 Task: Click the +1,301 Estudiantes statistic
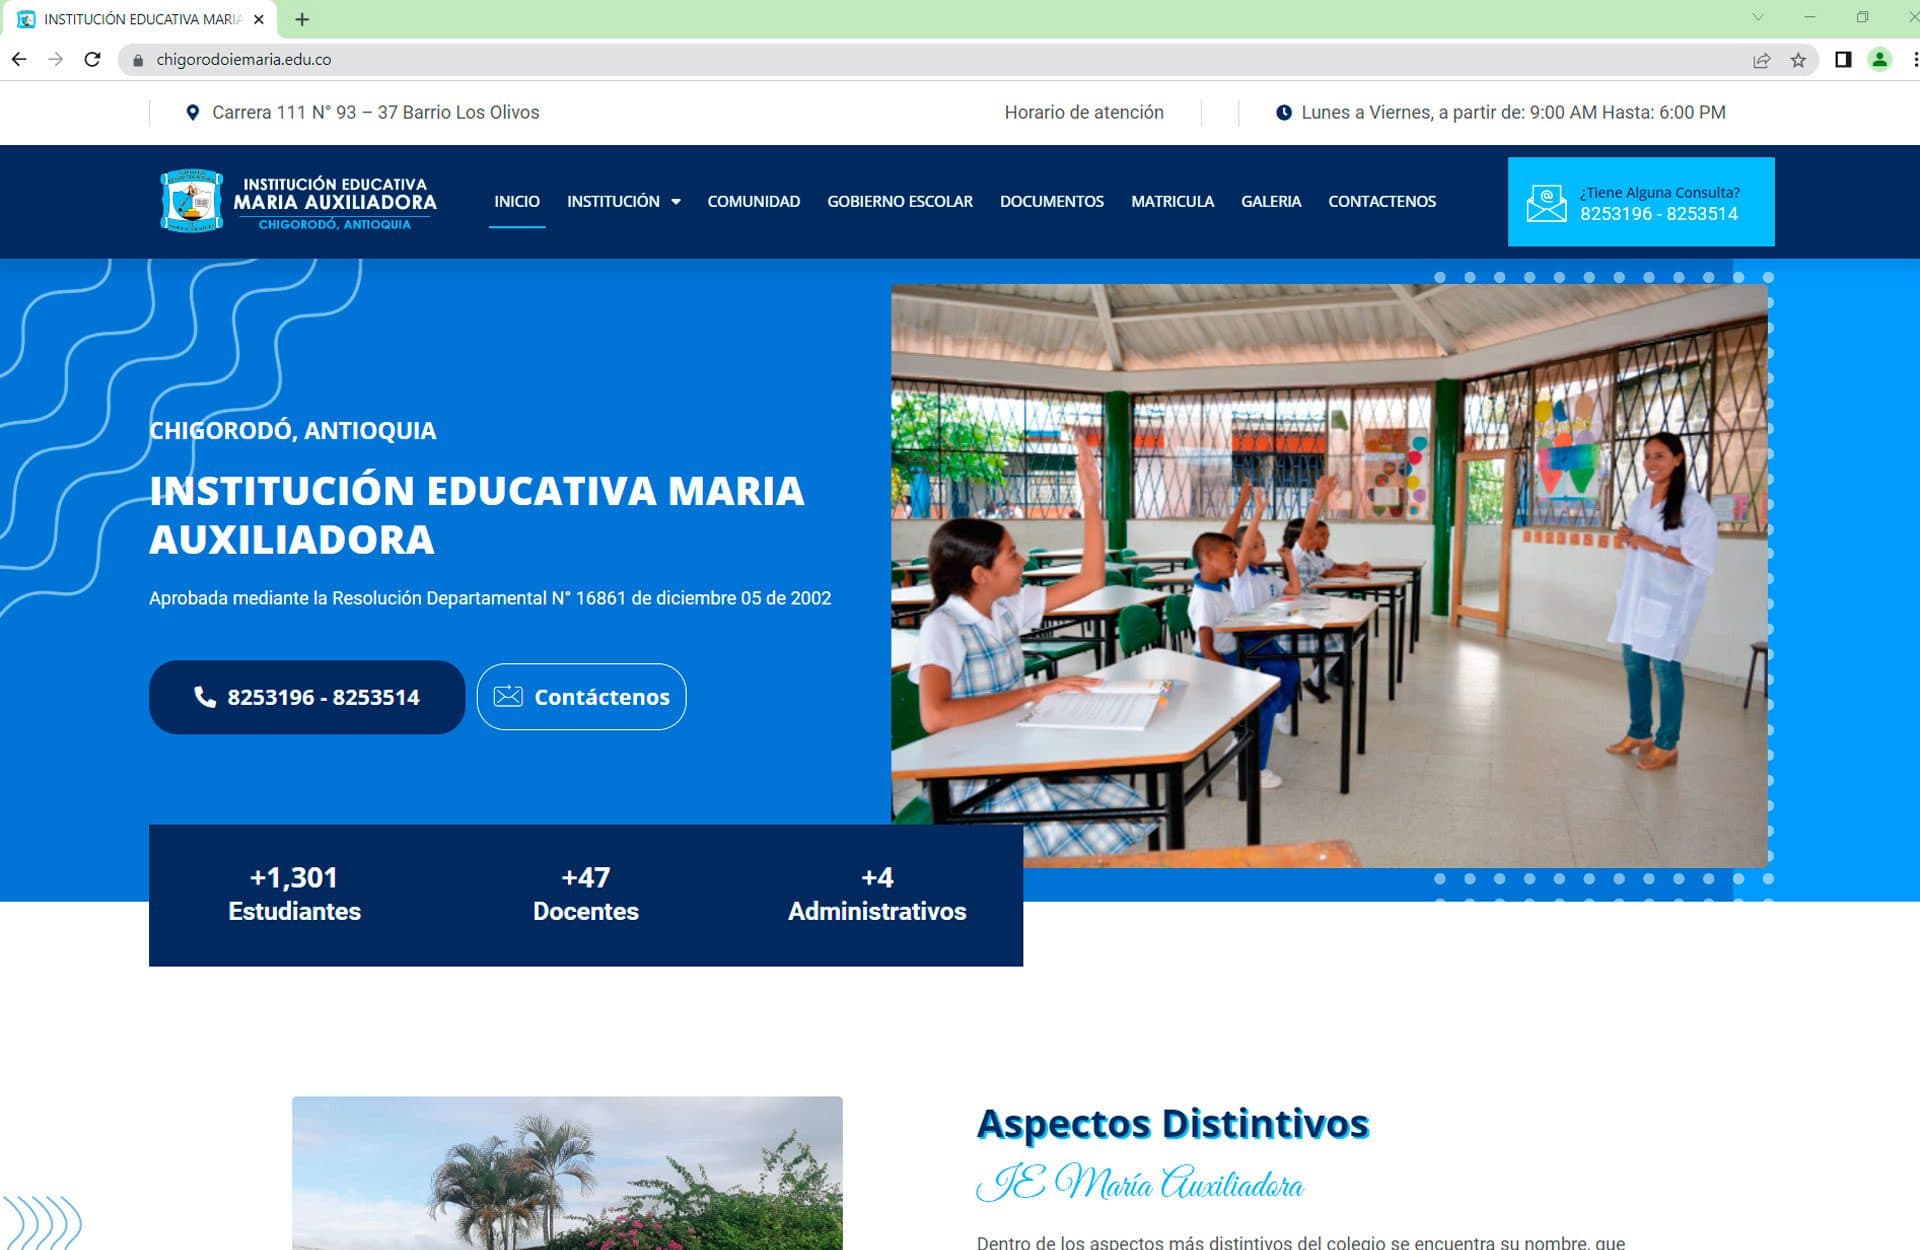coord(294,894)
